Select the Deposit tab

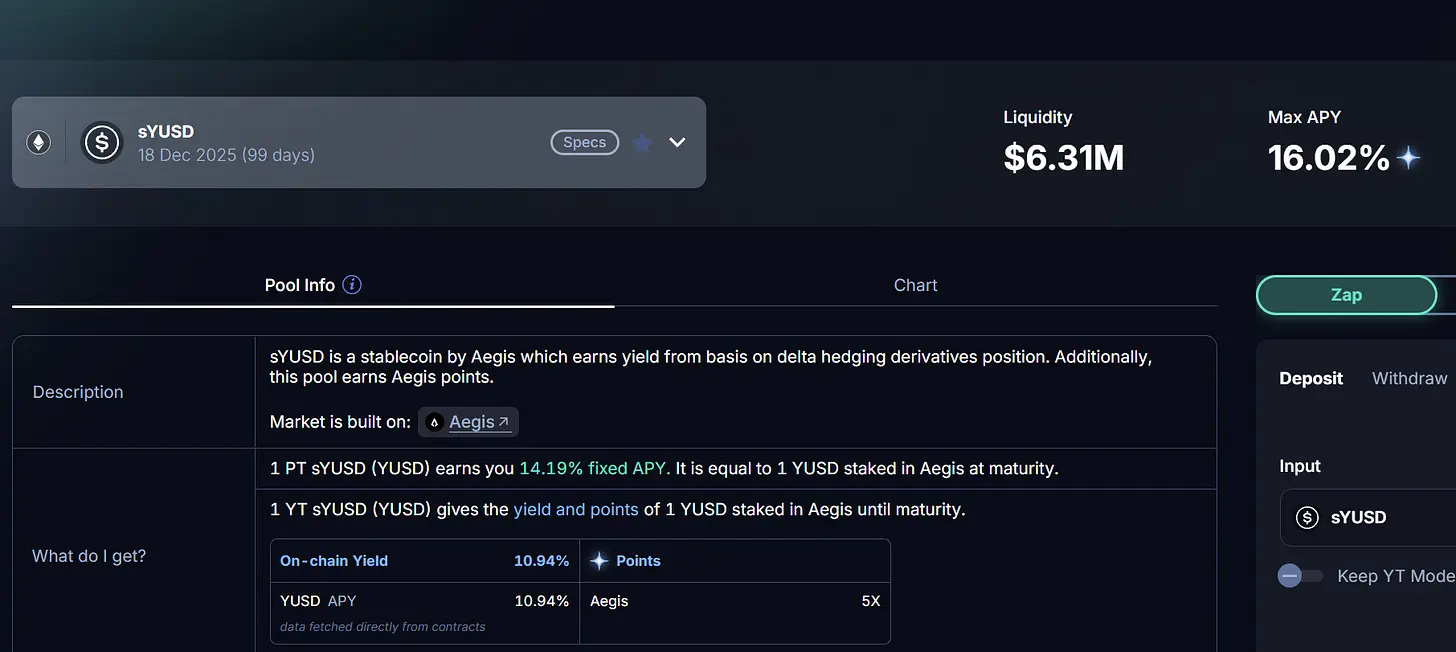(1311, 378)
